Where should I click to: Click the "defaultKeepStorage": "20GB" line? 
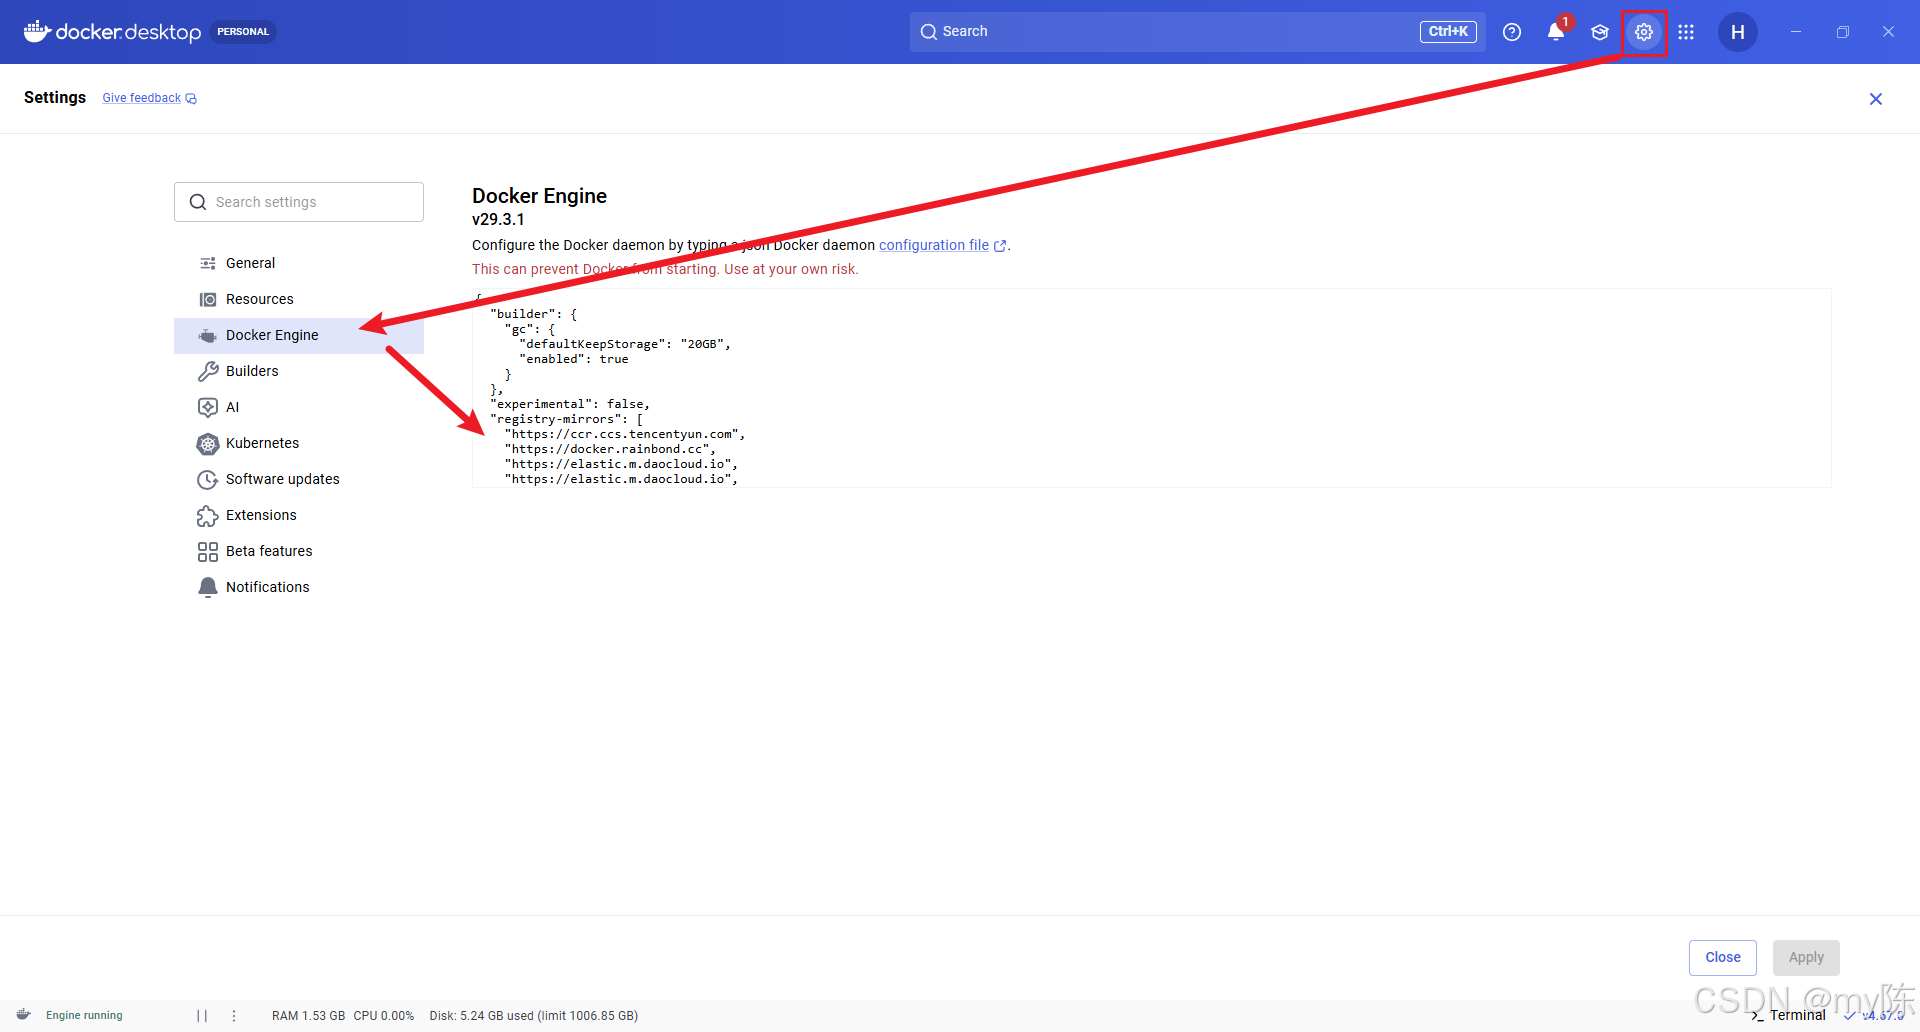625,344
